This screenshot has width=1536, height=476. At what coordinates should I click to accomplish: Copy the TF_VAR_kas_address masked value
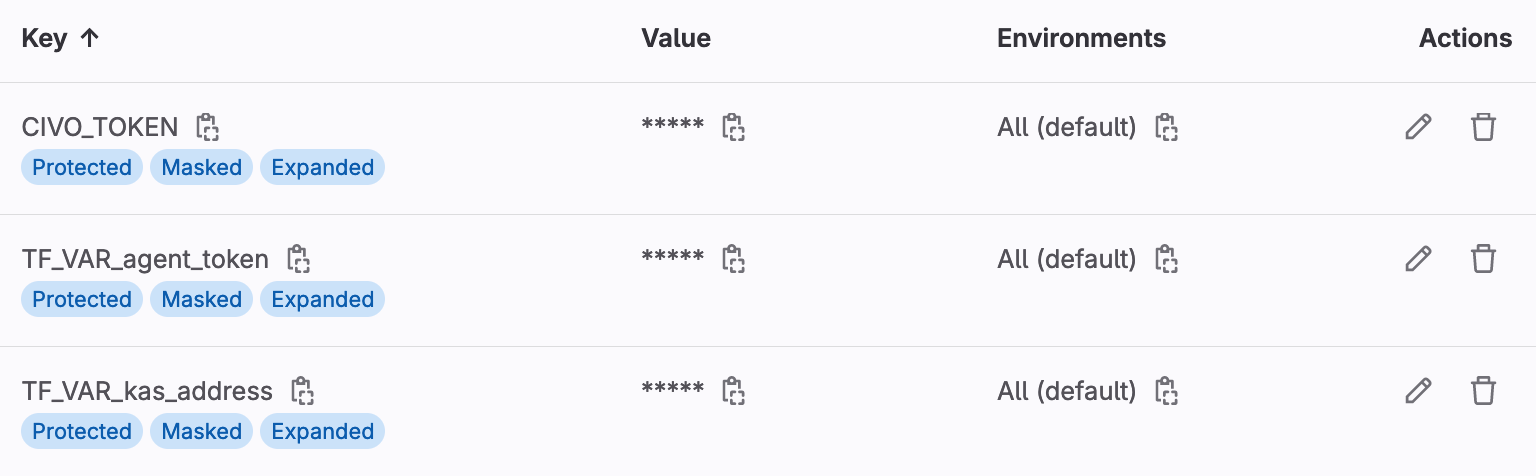(734, 391)
